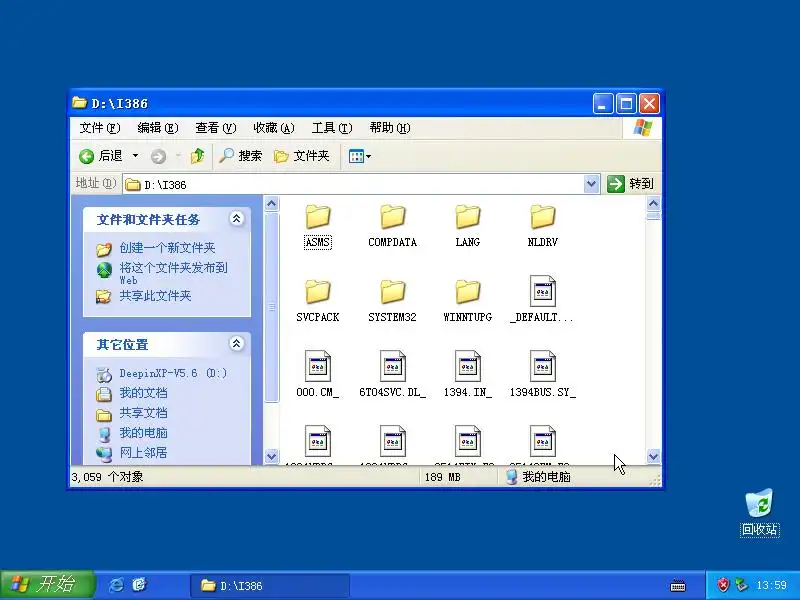Open the Back button history dropdown
800x600 pixels.
pos(135,156)
